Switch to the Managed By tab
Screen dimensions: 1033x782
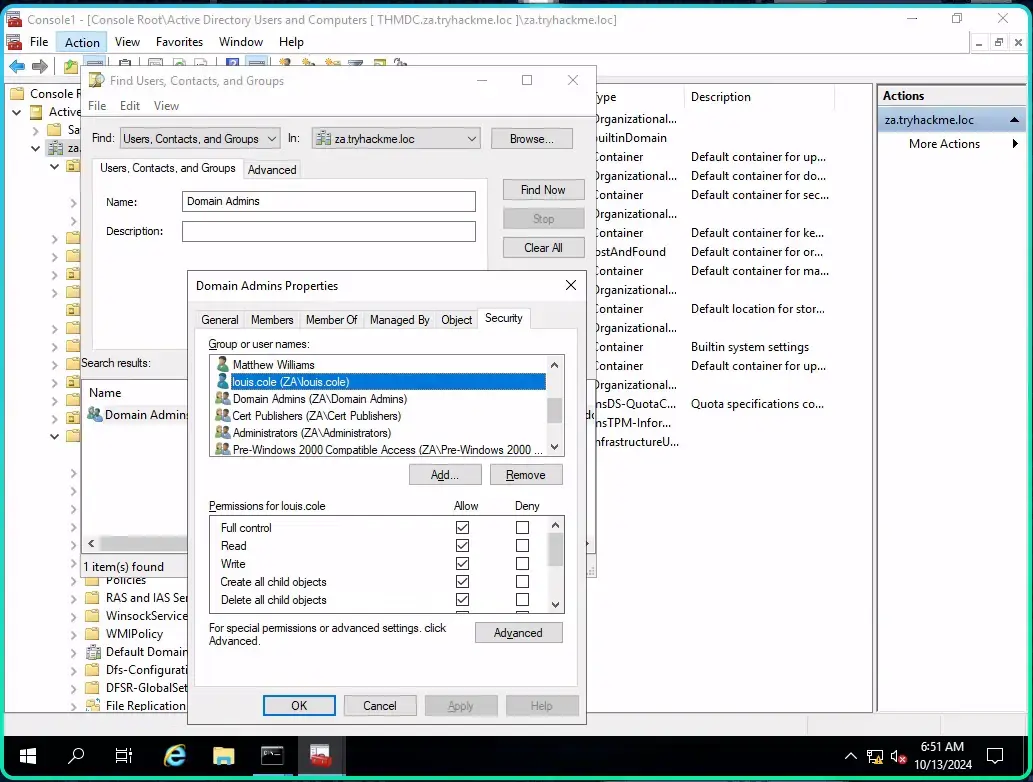(x=399, y=320)
